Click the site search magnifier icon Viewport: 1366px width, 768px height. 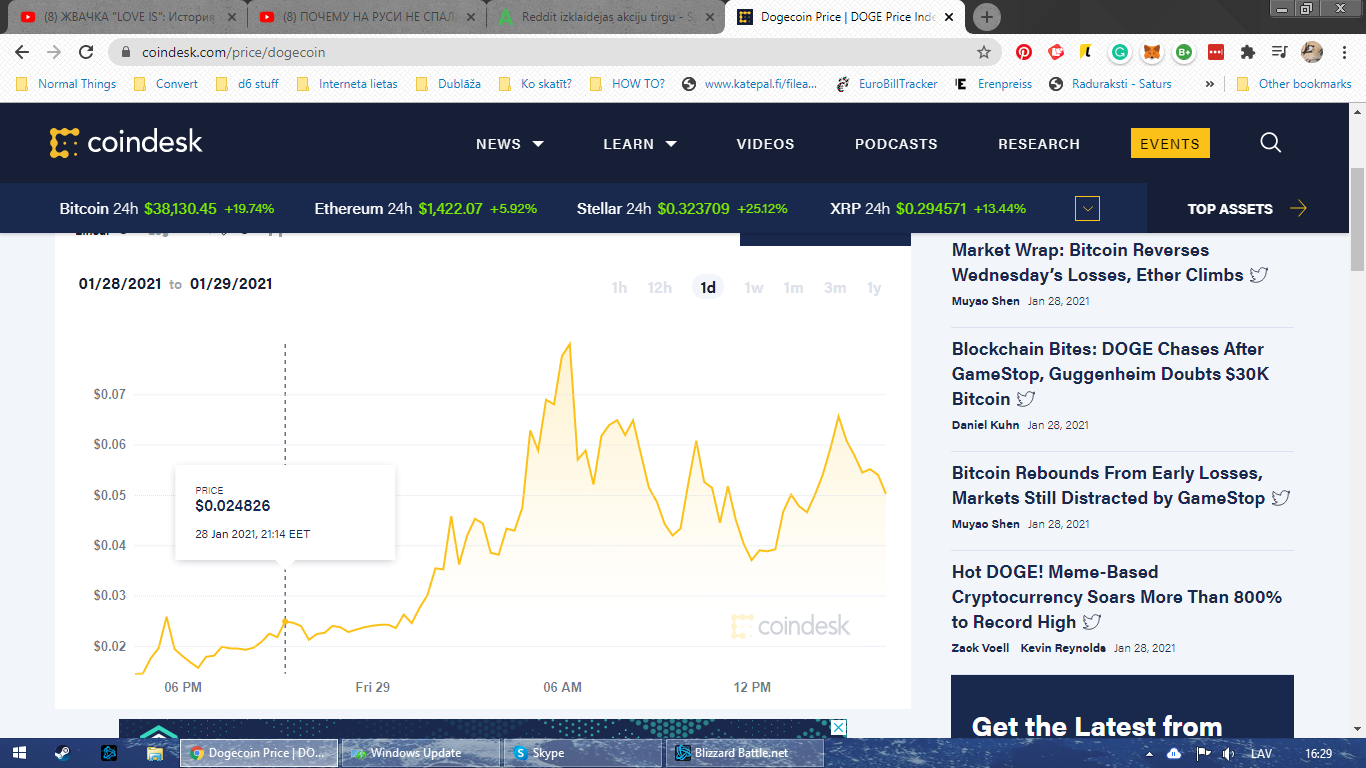tap(1270, 143)
